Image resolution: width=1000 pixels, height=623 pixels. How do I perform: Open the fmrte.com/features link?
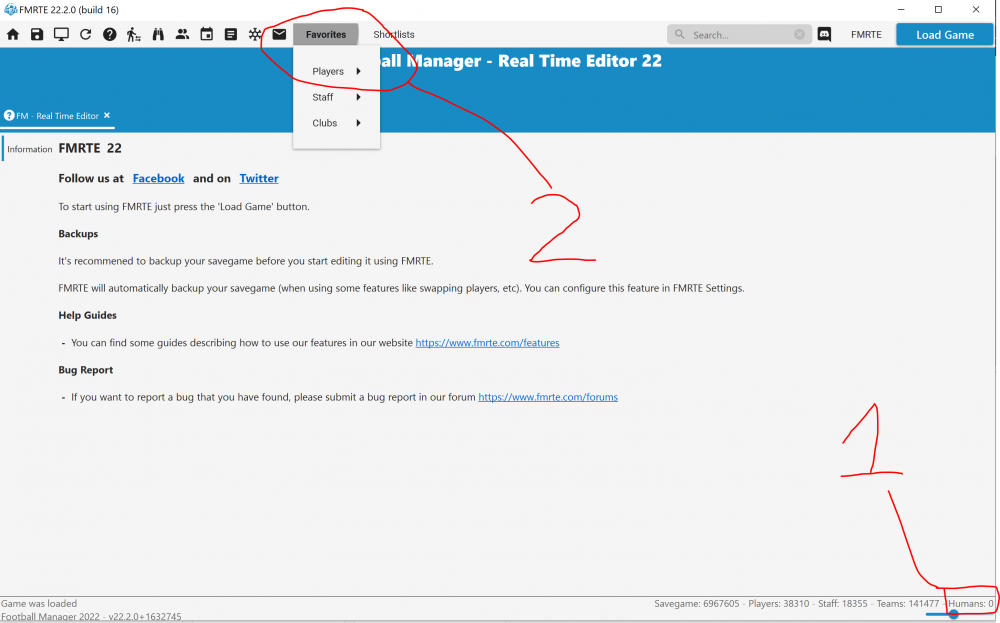coord(487,342)
